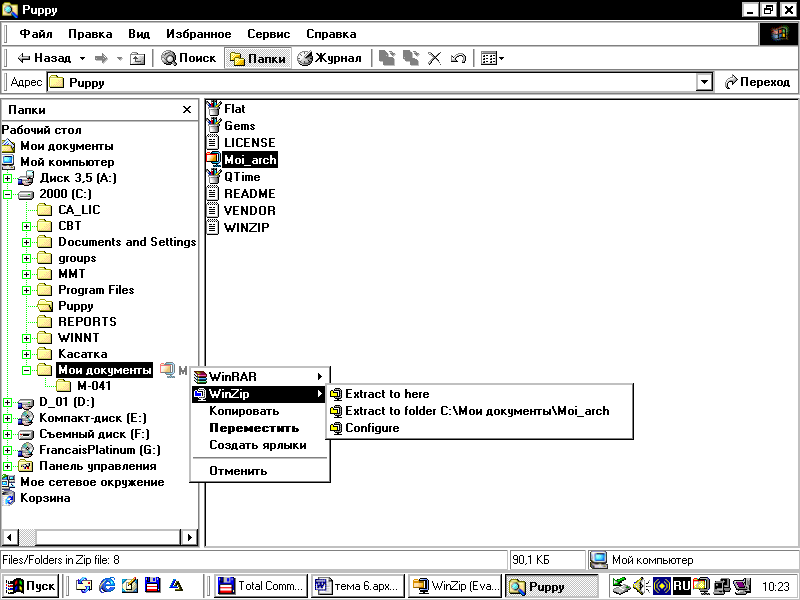Choose Configure in WinZip submenu
The image size is (800, 600).
(480, 428)
